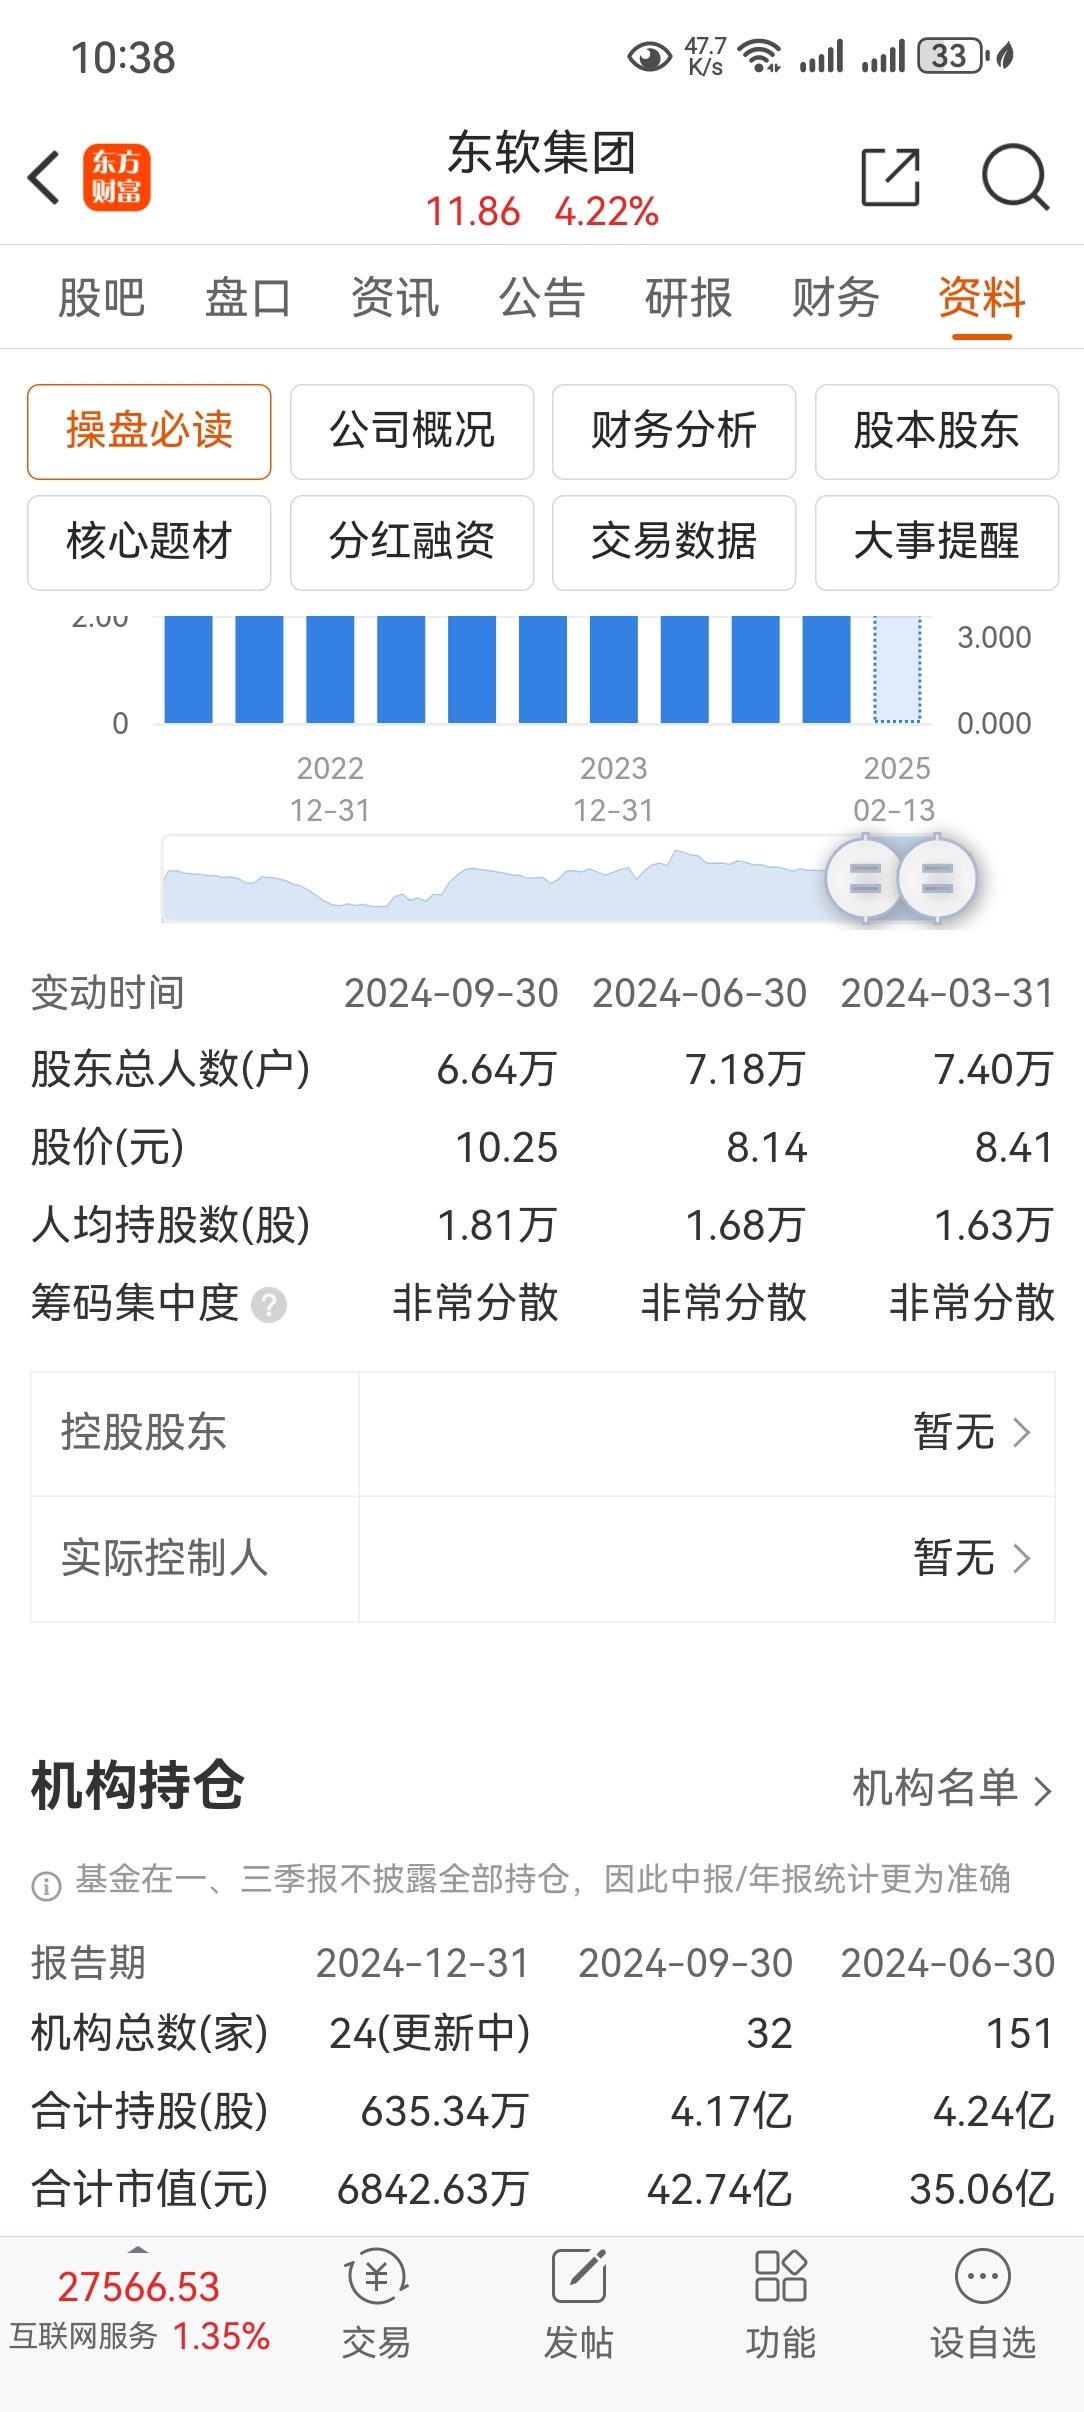Tap the eye-comfort status icon
This screenshot has width=1084, height=2412.
click(x=649, y=57)
